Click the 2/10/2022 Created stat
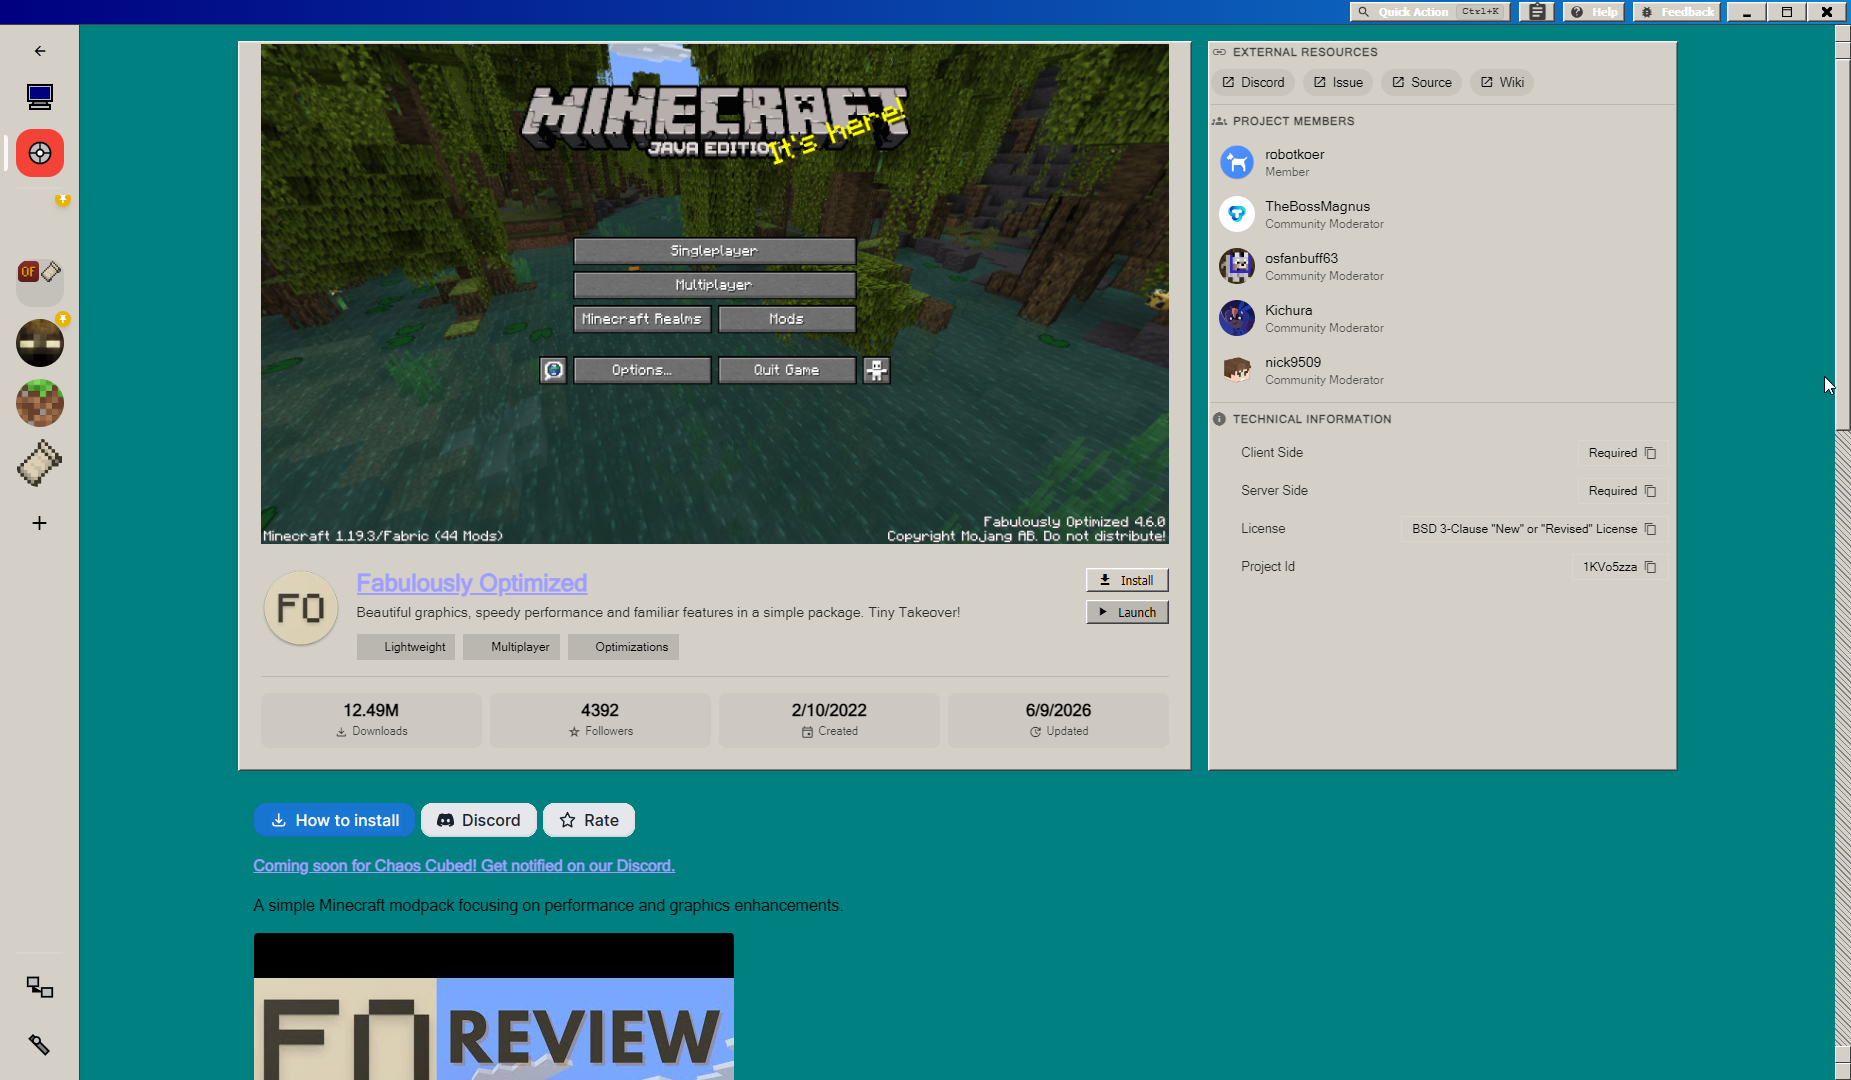This screenshot has height=1080, width=1851. pyautogui.click(x=829, y=720)
